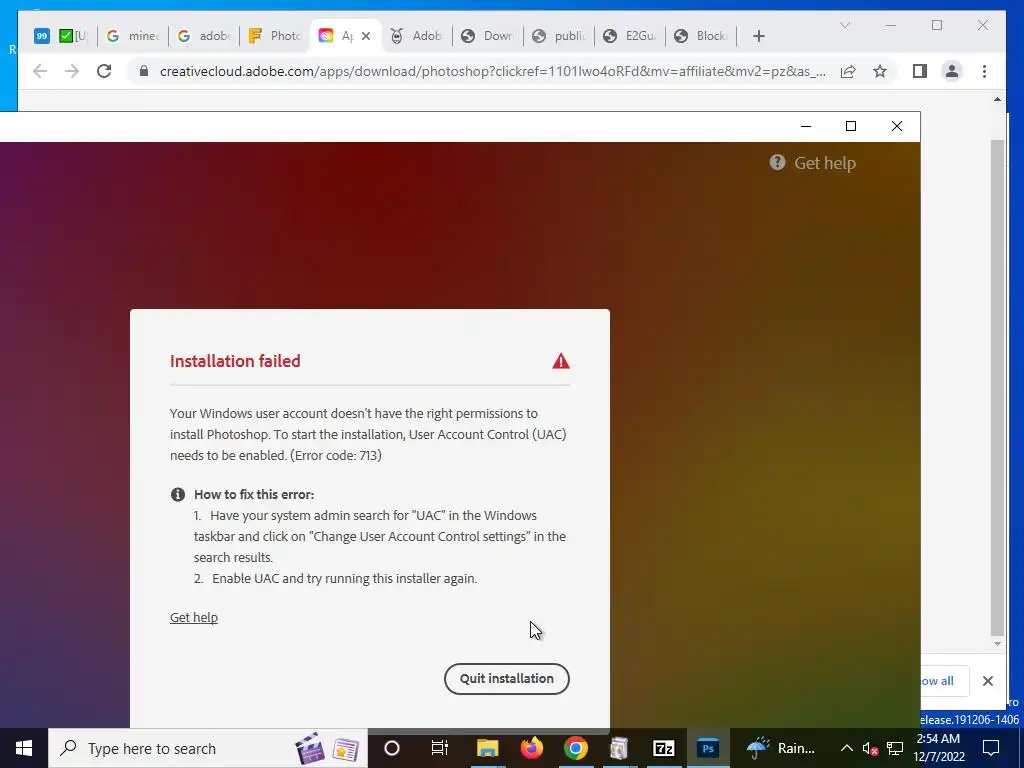The height and width of the screenshot is (768, 1024).
Task: Click 'Show all' in the downloads bar
Action: 936,681
